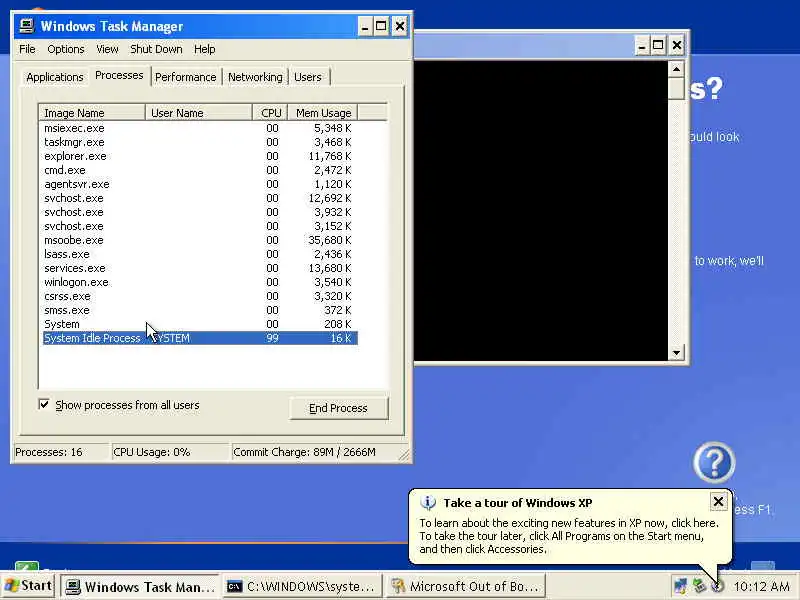The image size is (800, 600).
Task: Click Windows Task Manager taskbar button
Action: coord(140,587)
